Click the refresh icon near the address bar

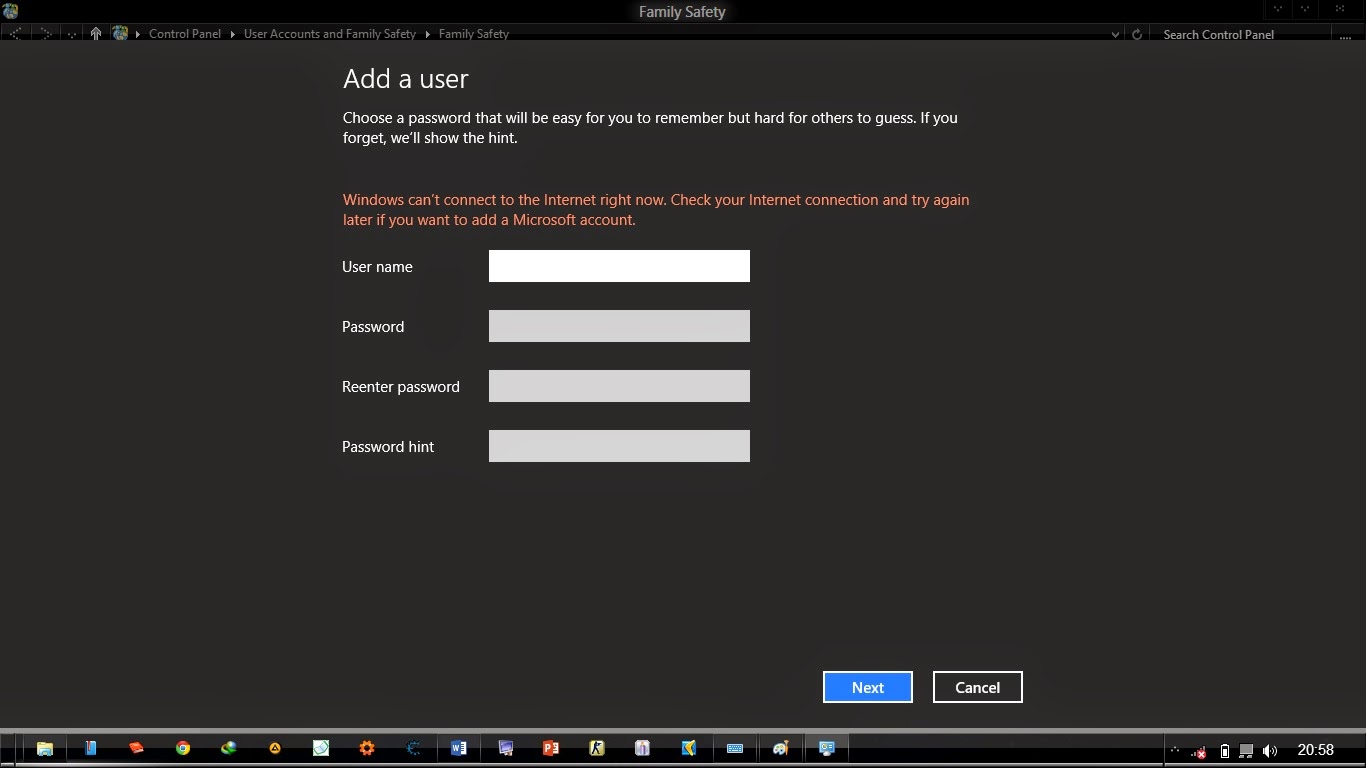pos(1137,33)
